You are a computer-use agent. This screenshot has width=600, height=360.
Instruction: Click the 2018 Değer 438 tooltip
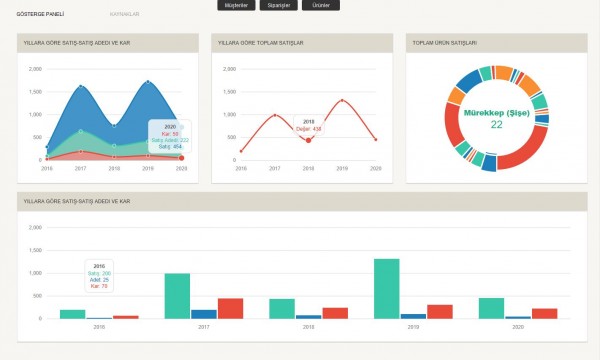click(x=309, y=125)
